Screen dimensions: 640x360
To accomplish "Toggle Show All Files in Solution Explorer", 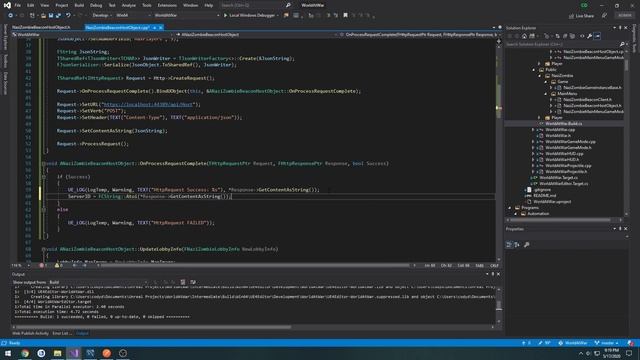I will [x=573, y=36].
